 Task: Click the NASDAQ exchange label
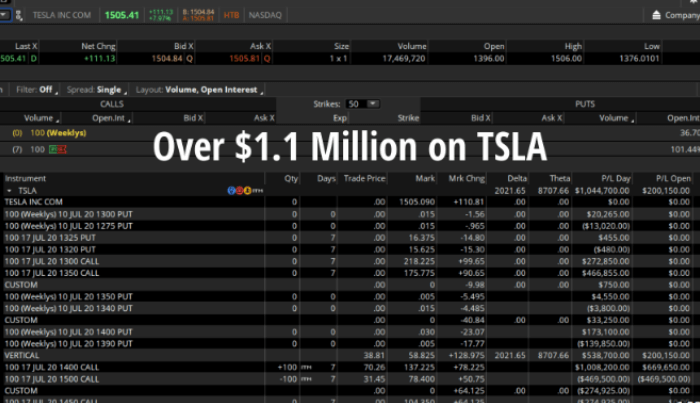[x=266, y=16]
